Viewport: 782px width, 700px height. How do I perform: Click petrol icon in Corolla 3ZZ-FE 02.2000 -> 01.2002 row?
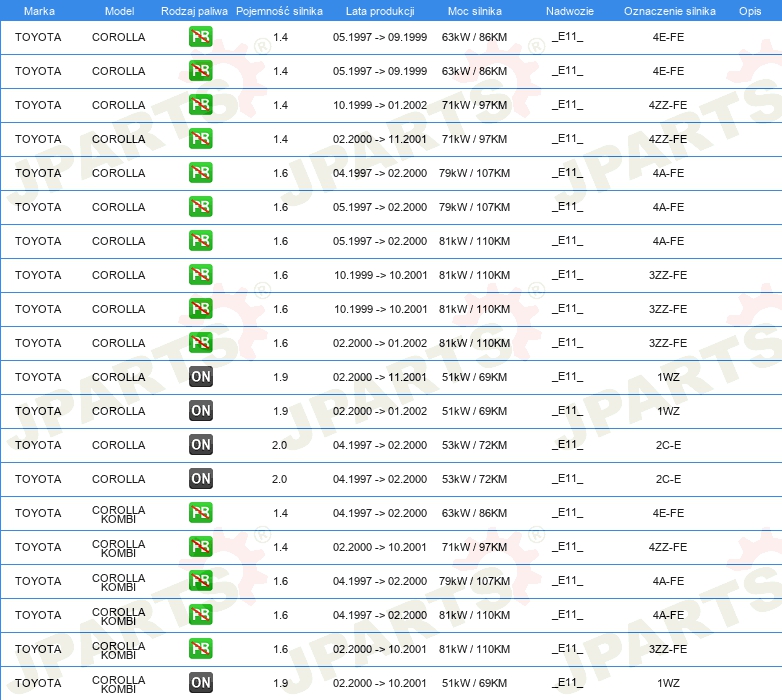pos(200,343)
